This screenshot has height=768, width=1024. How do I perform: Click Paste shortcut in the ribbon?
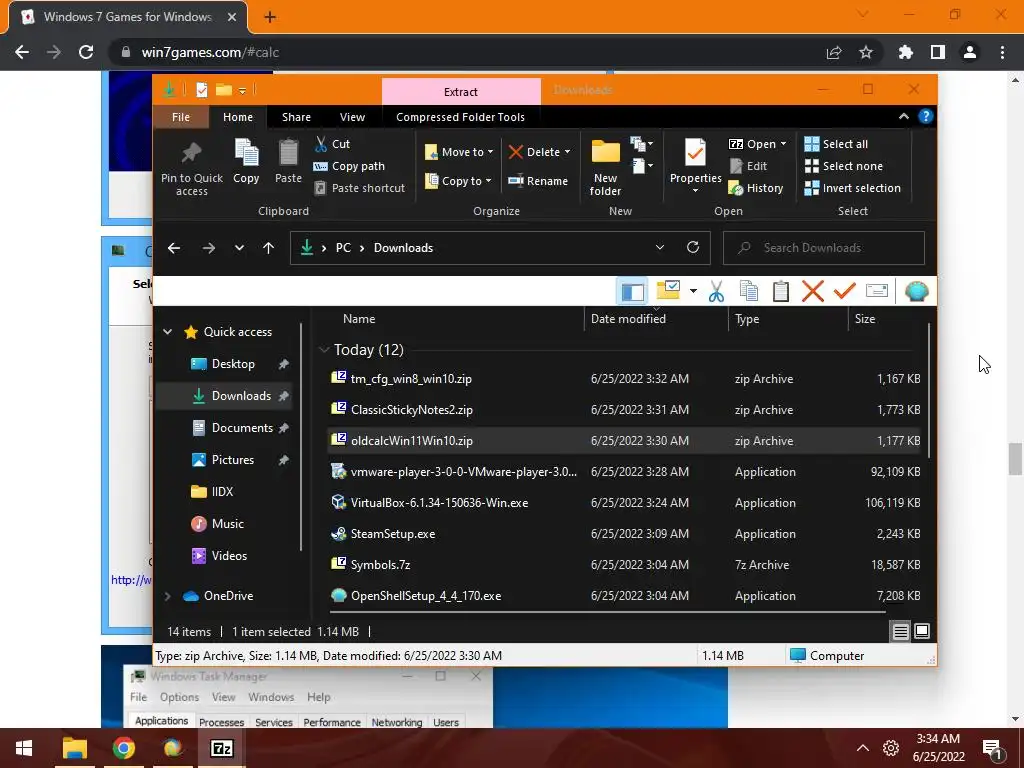click(359, 188)
